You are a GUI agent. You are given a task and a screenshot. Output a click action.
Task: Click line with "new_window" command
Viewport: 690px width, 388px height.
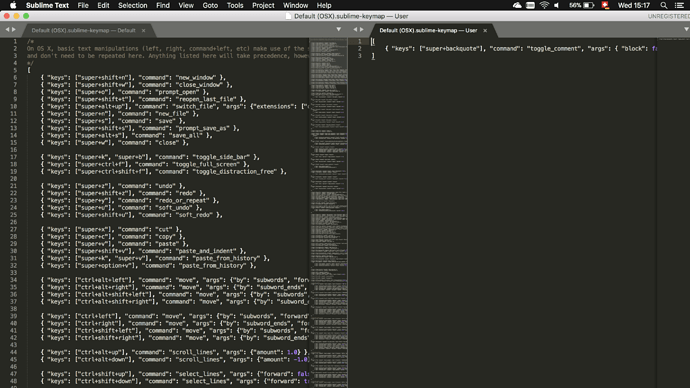pyautogui.click(x=133, y=77)
